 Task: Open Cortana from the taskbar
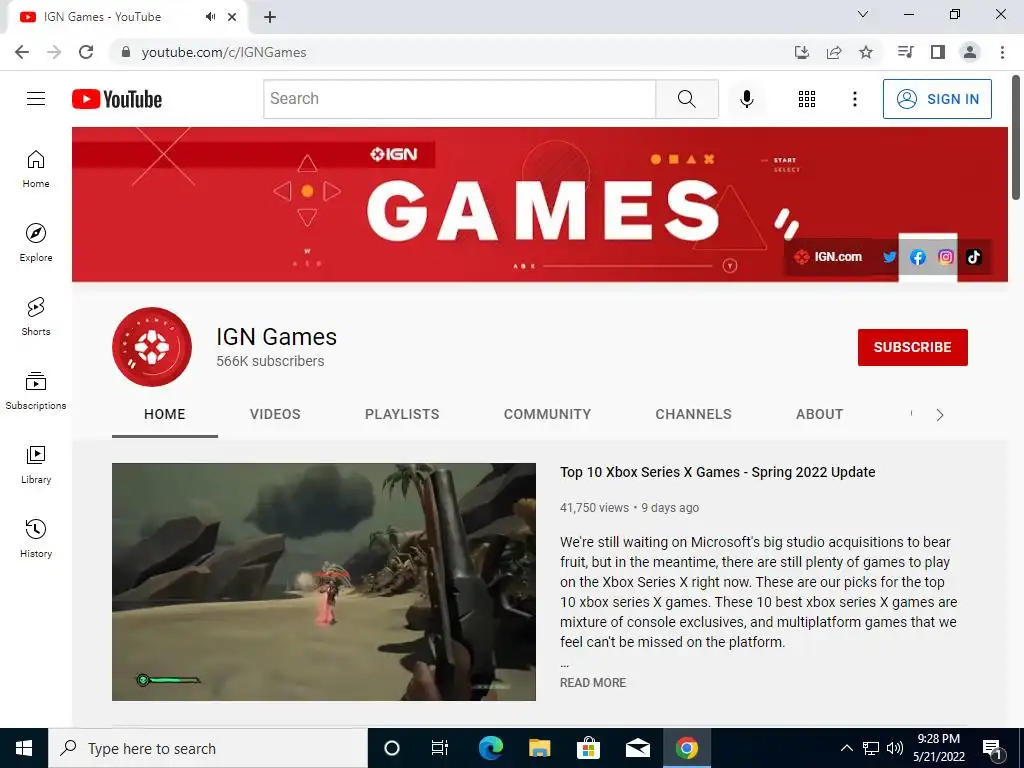coord(392,748)
